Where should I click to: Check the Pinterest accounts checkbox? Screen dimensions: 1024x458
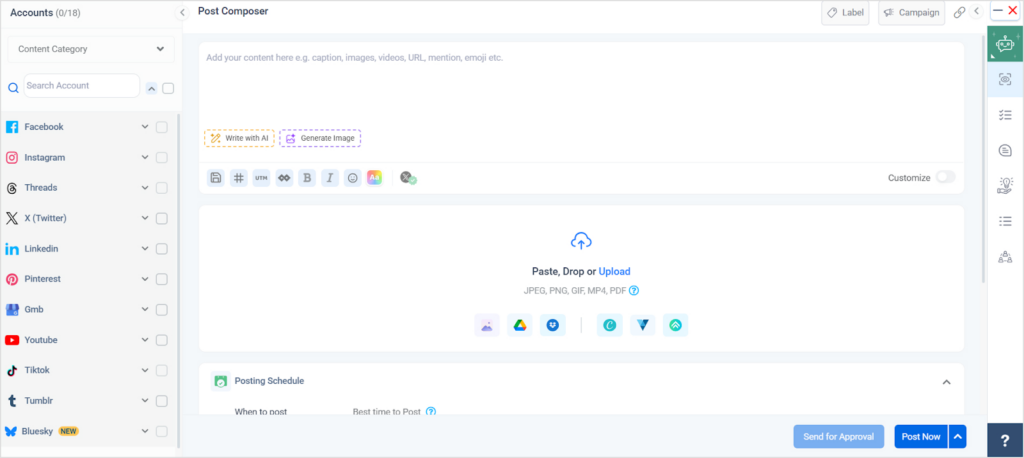pyautogui.click(x=161, y=279)
